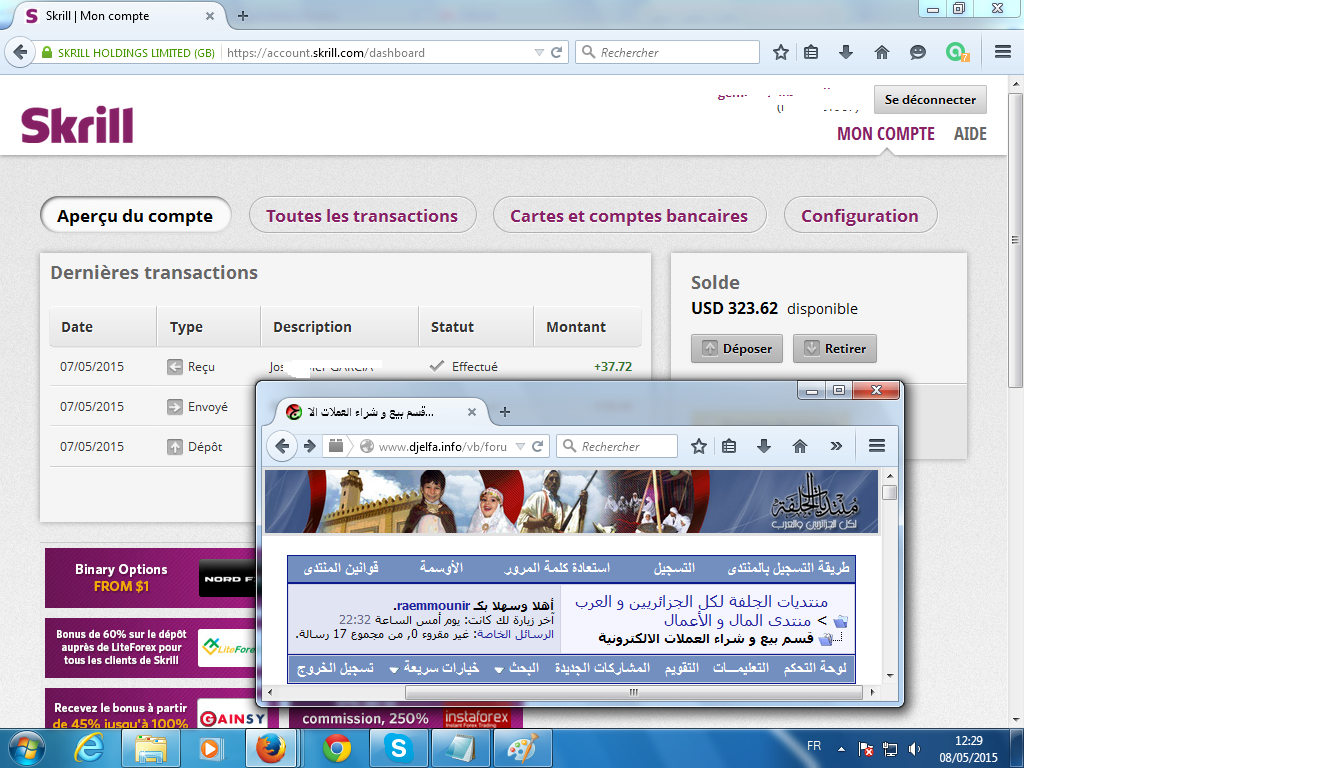Reload the djelfa forum page

[x=537, y=446]
